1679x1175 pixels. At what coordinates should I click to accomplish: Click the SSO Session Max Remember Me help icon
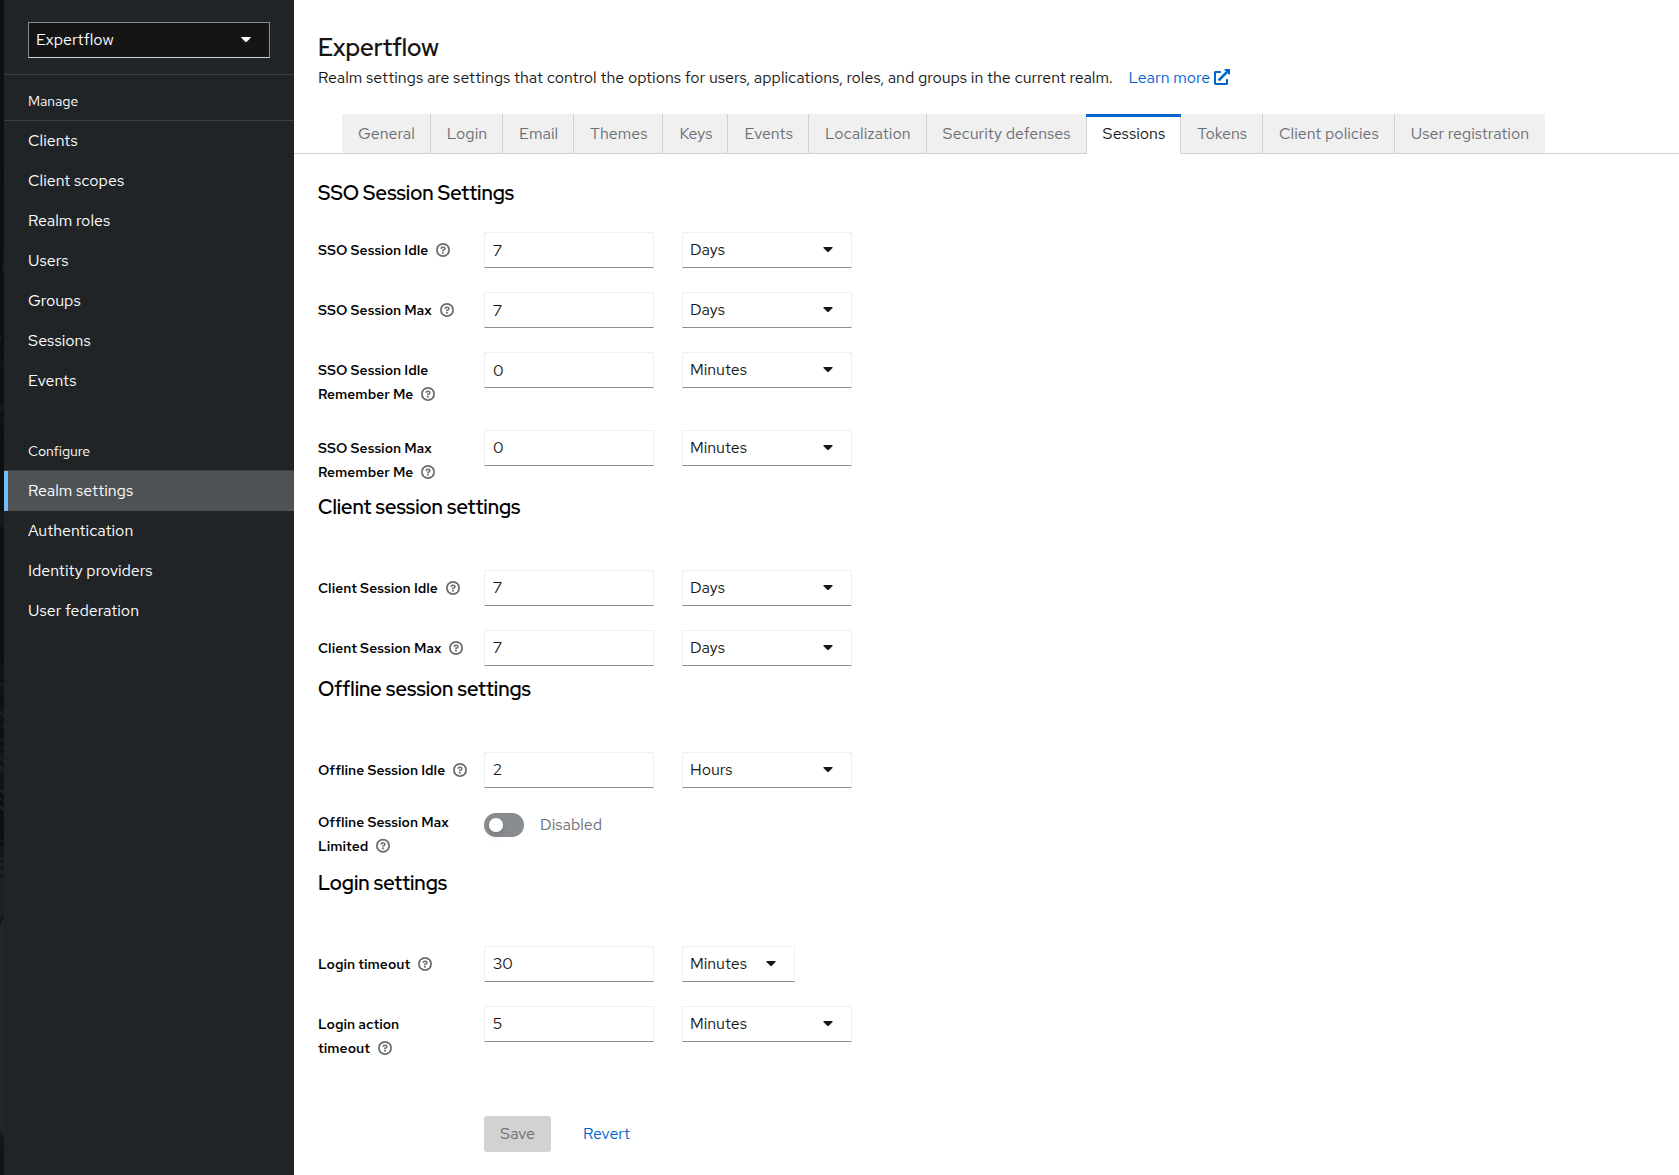click(428, 472)
